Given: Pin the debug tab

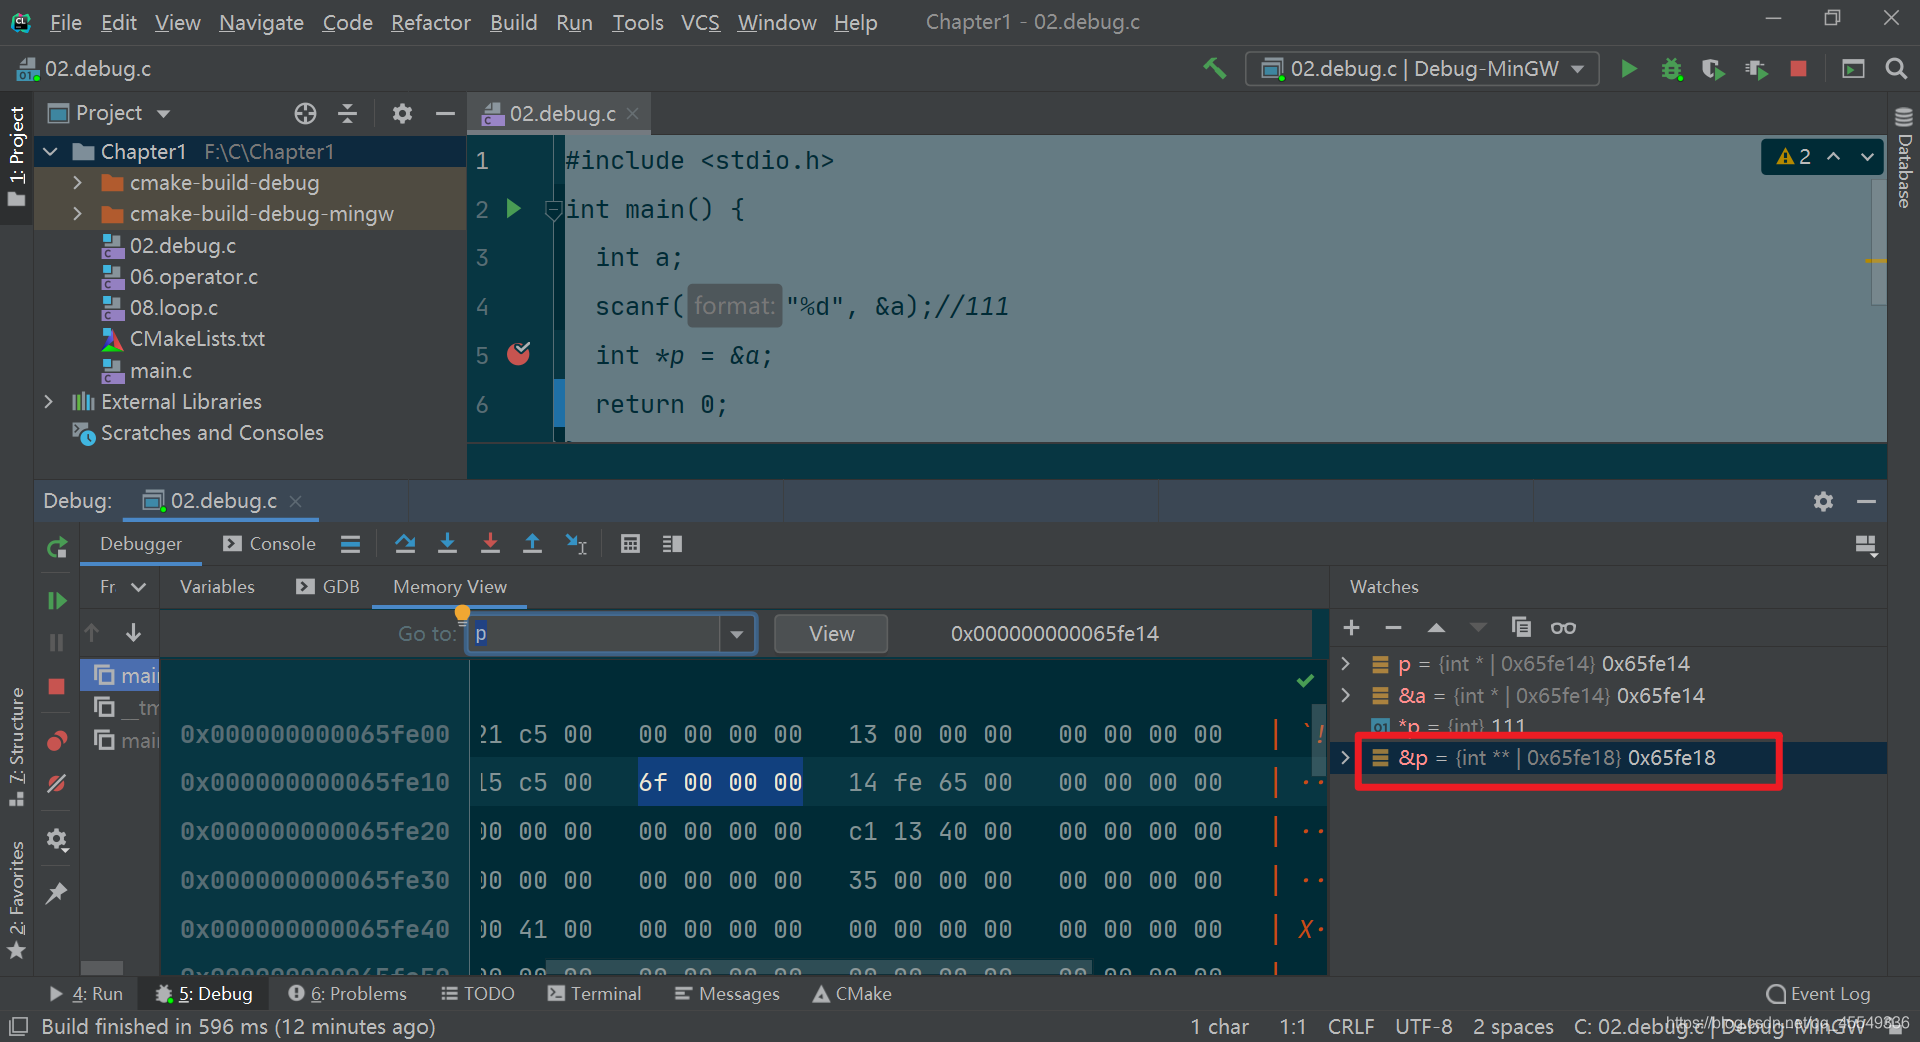Looking at the screenshot, I should point(57,893).
